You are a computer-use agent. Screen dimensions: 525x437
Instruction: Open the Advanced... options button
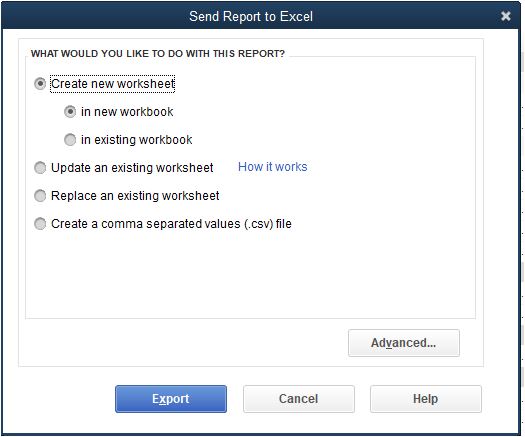point(404,343)
